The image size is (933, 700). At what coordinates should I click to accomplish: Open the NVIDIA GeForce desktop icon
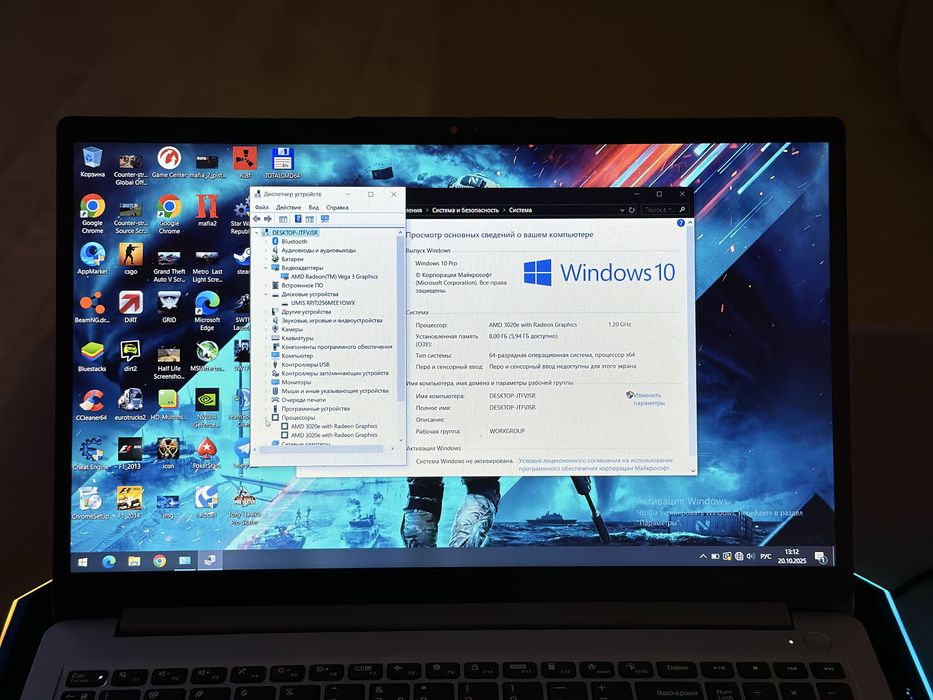point(206,408)
